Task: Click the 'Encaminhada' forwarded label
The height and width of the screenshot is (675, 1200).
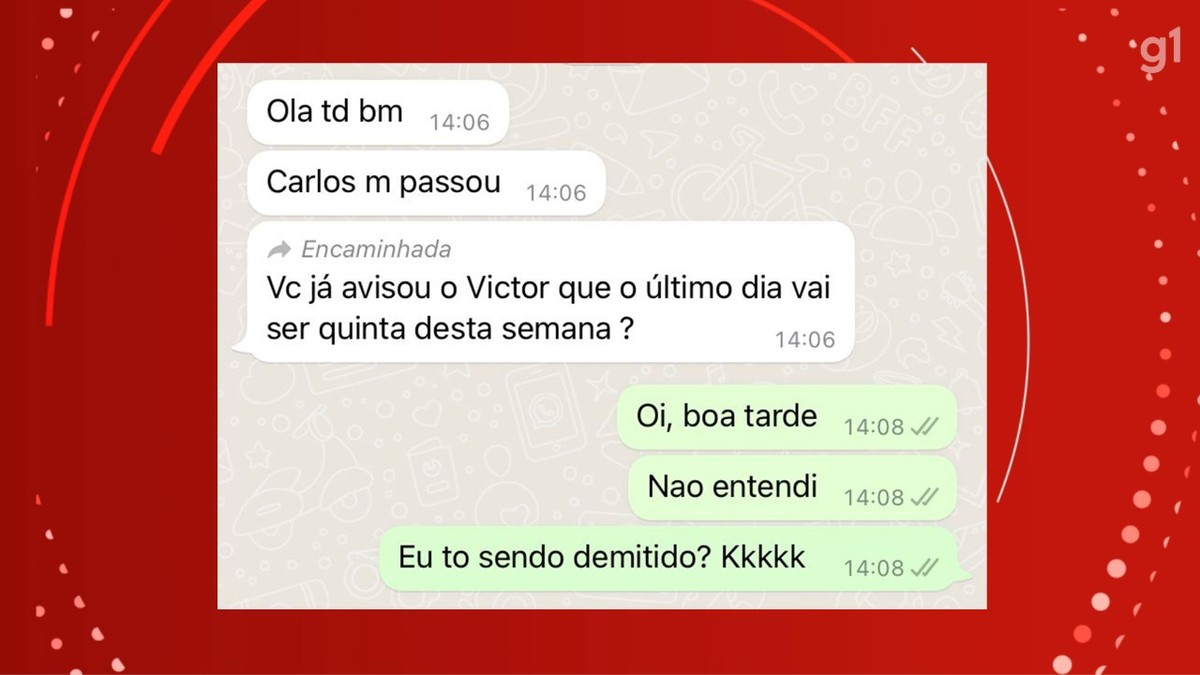Action: click(376, 250)
